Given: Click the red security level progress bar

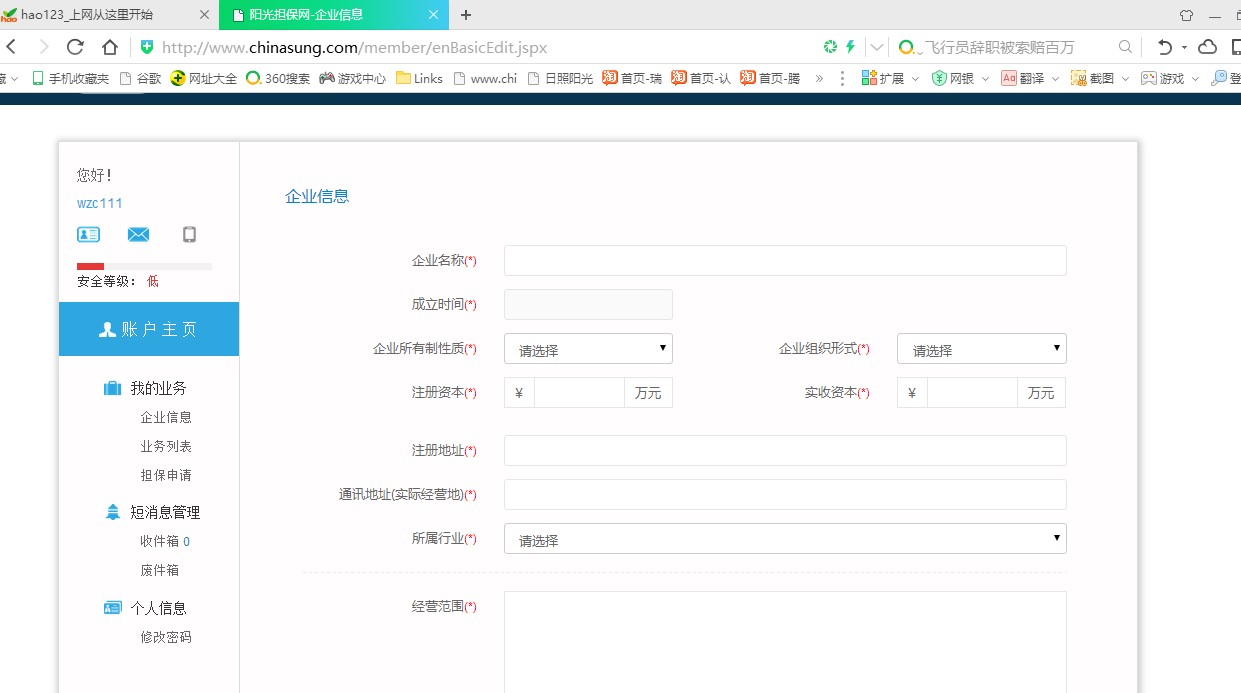Looking at the screenshot, I should click(x=91, y=266).
